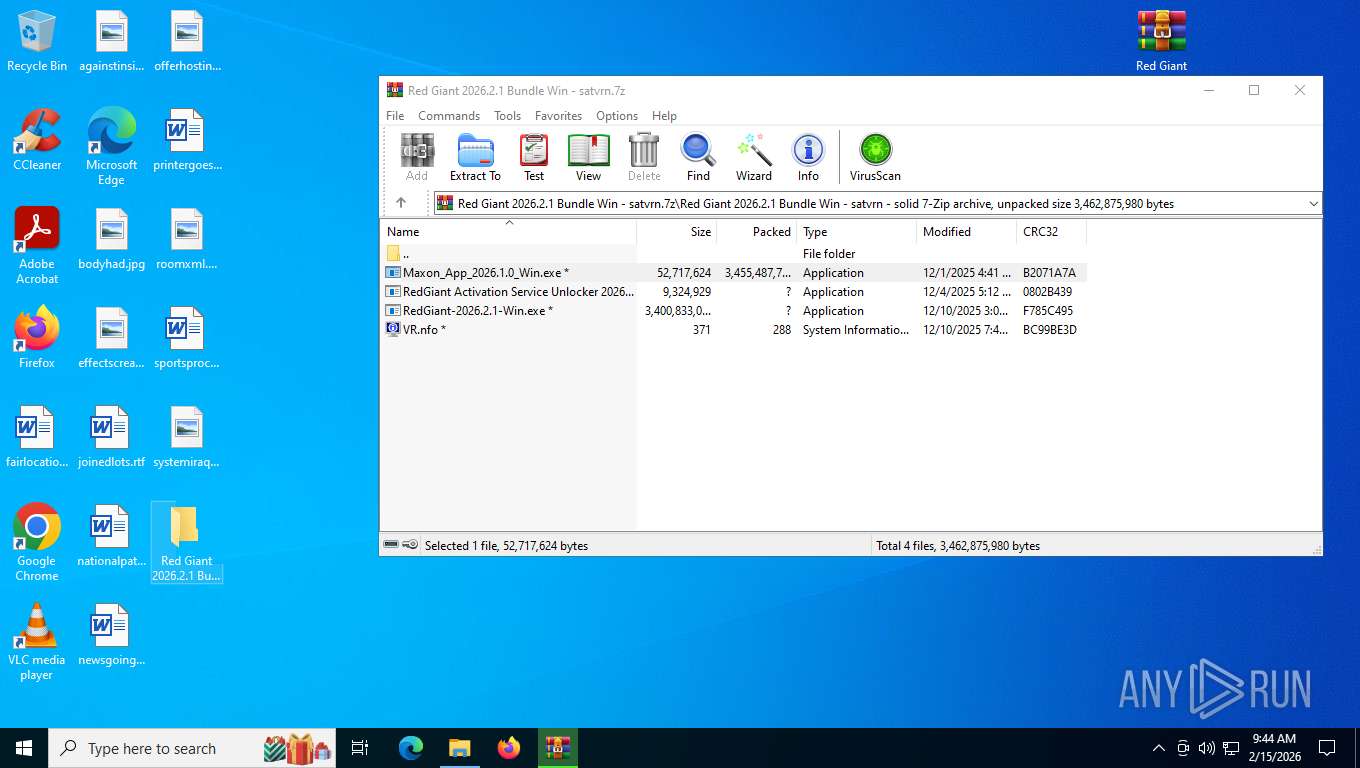
Task: Select newsgoing desktop document
Action: pyautogui.click(x=111, y=636)
